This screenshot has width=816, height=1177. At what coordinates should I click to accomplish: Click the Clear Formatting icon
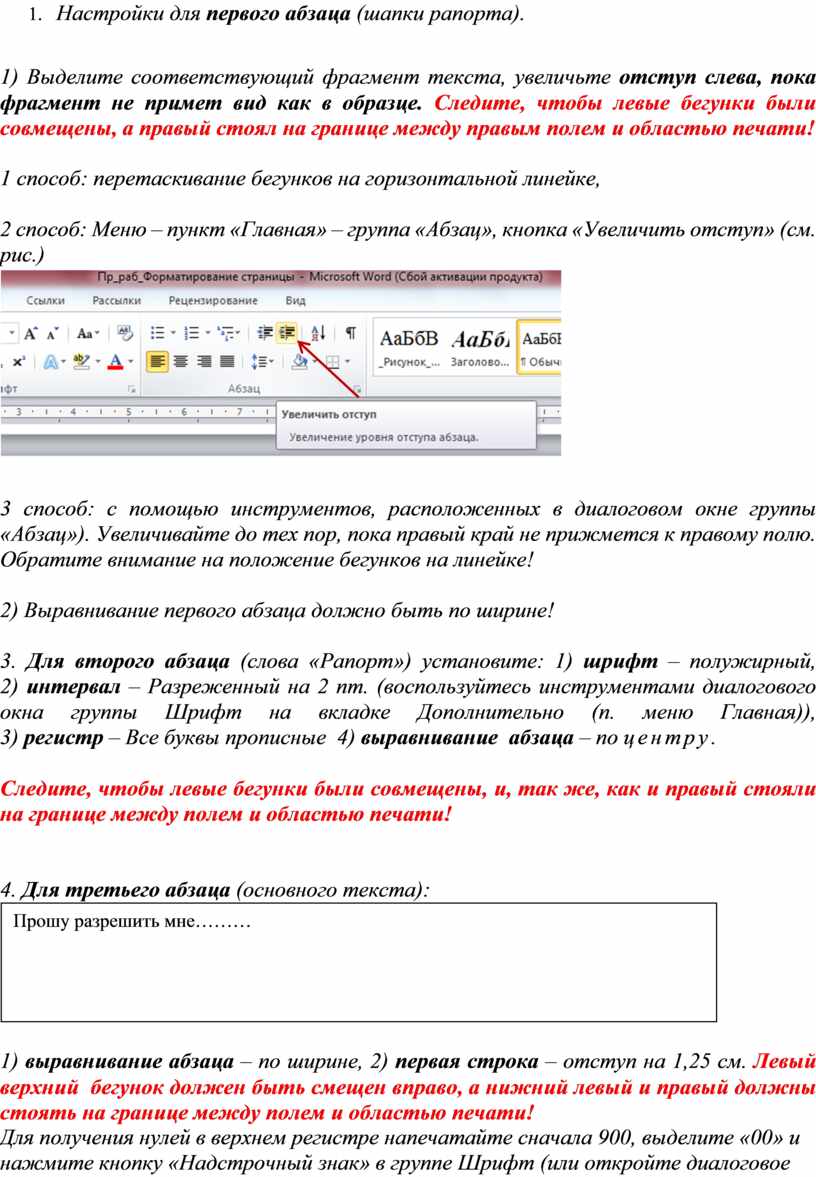125,332
